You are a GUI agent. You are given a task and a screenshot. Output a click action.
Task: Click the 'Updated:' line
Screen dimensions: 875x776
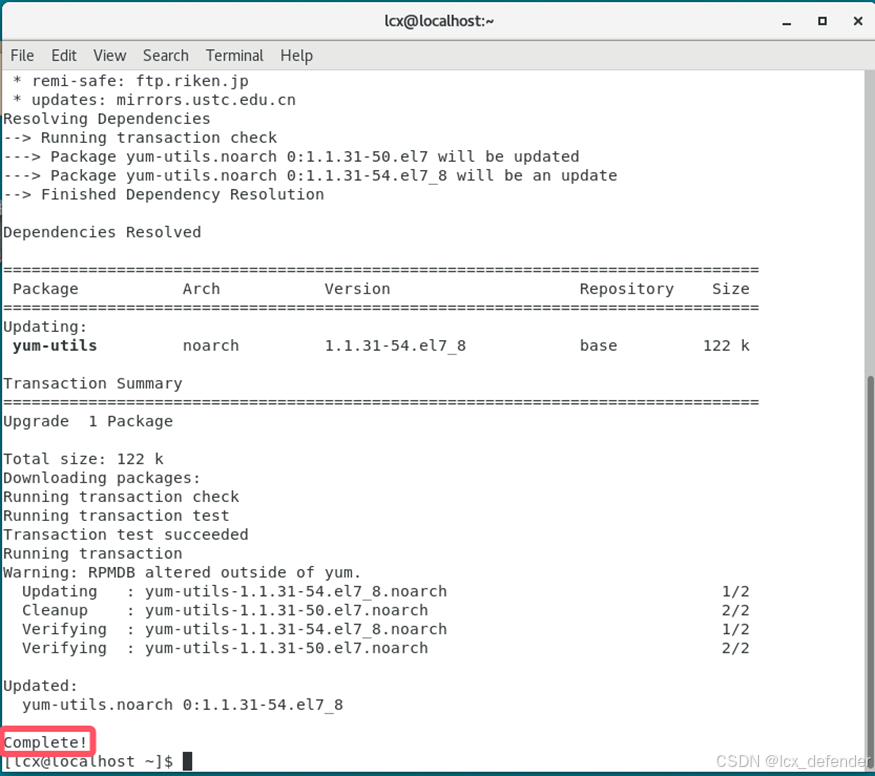[x=41, y=686]
